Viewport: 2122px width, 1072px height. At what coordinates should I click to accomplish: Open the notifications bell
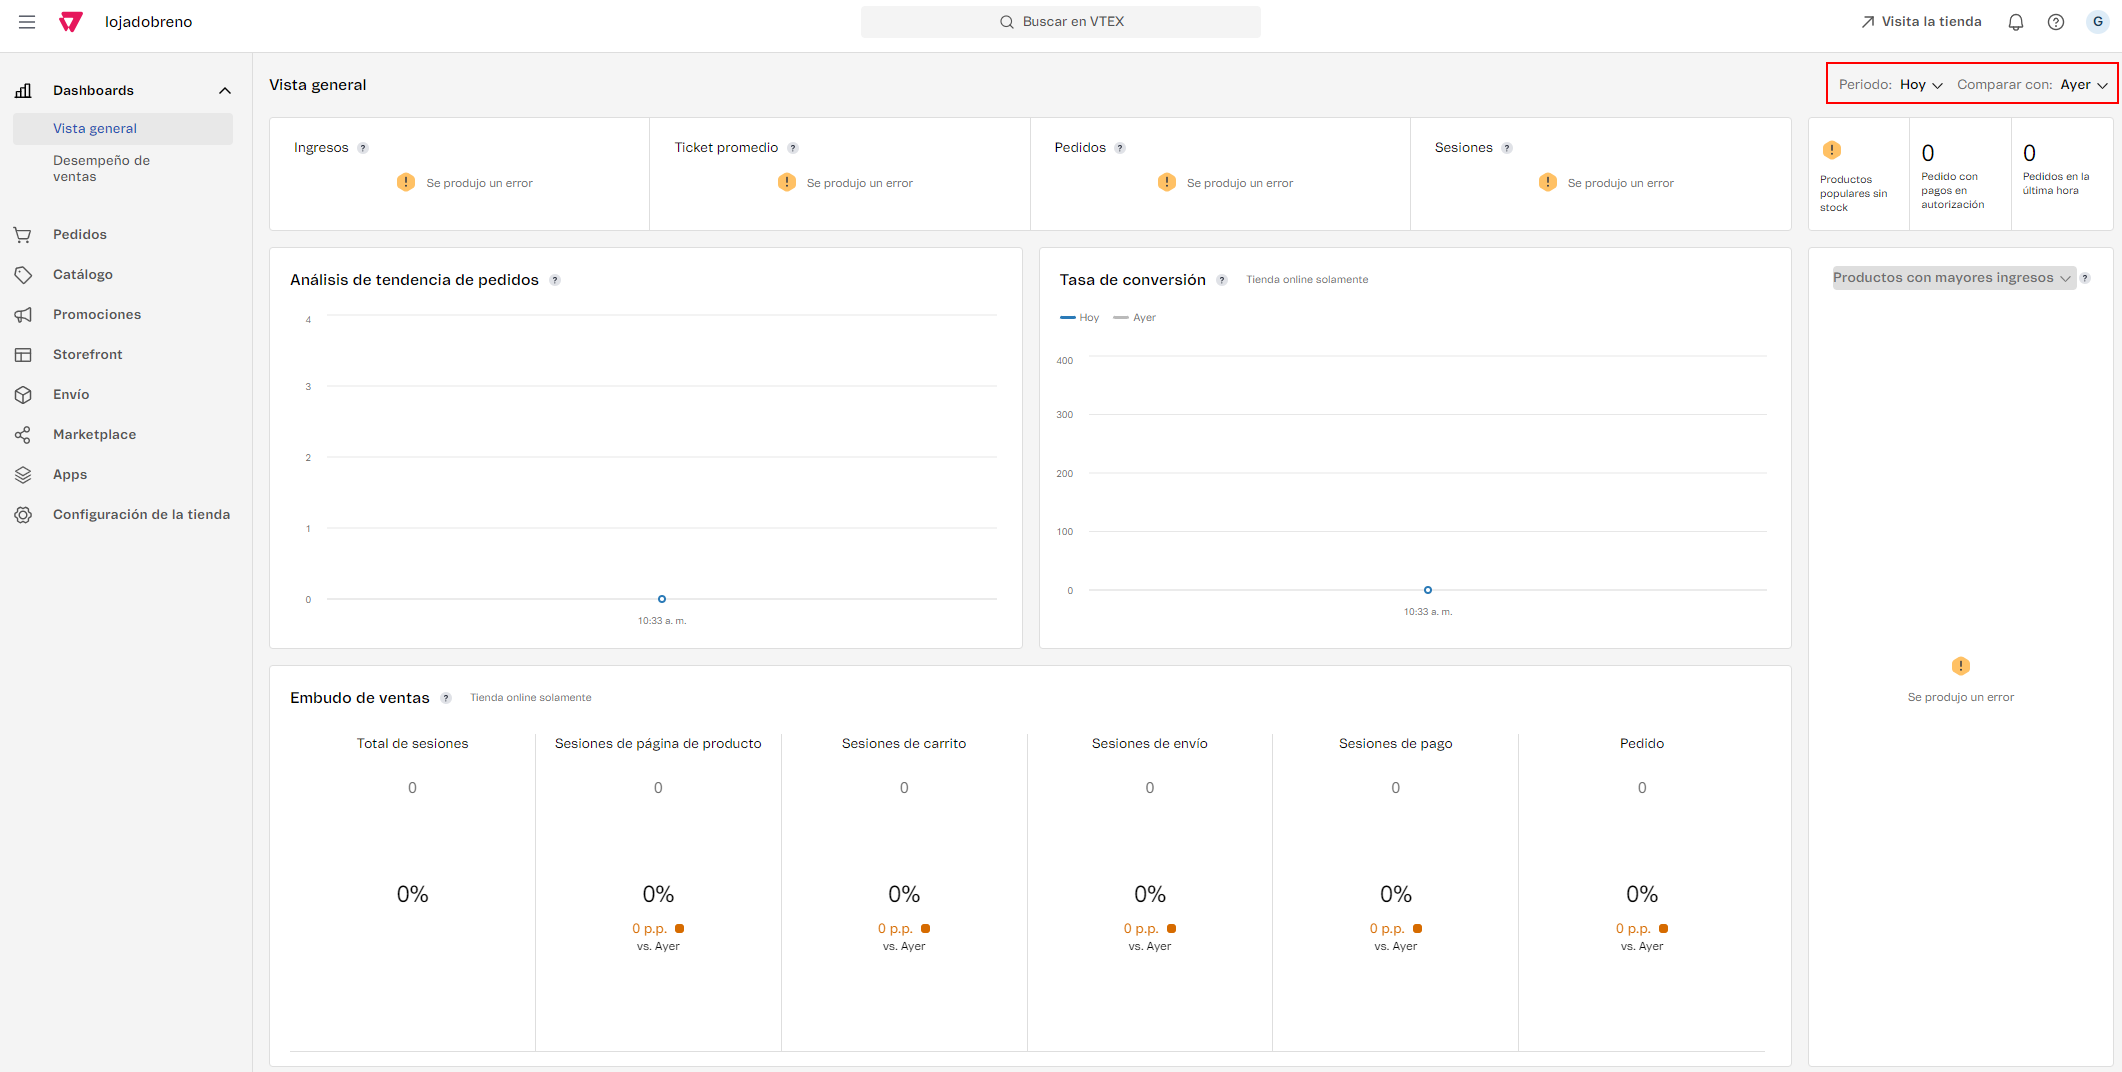pyautogui.click(x=2015, y=22)
